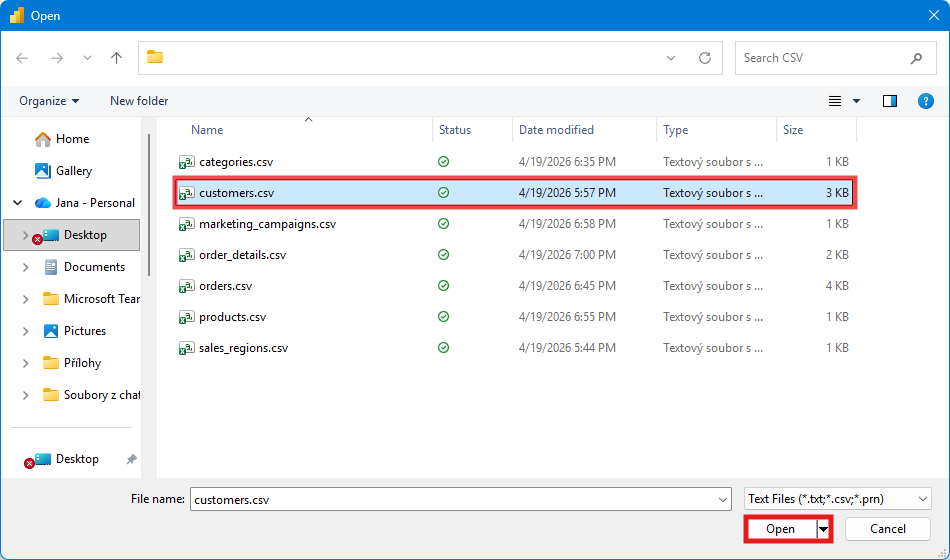Open the view options dropdown arrow

856,101
